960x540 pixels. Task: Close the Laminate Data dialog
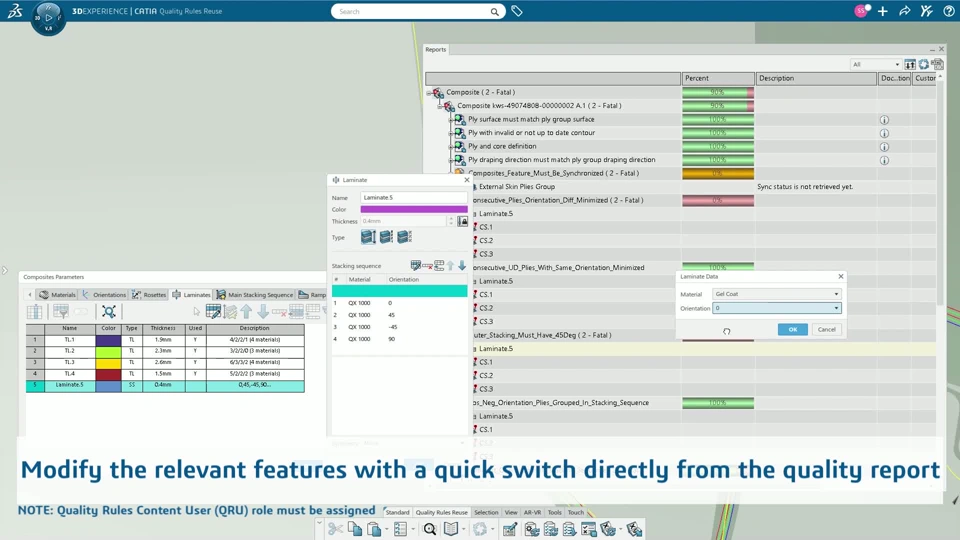click(x=841, y=276)
